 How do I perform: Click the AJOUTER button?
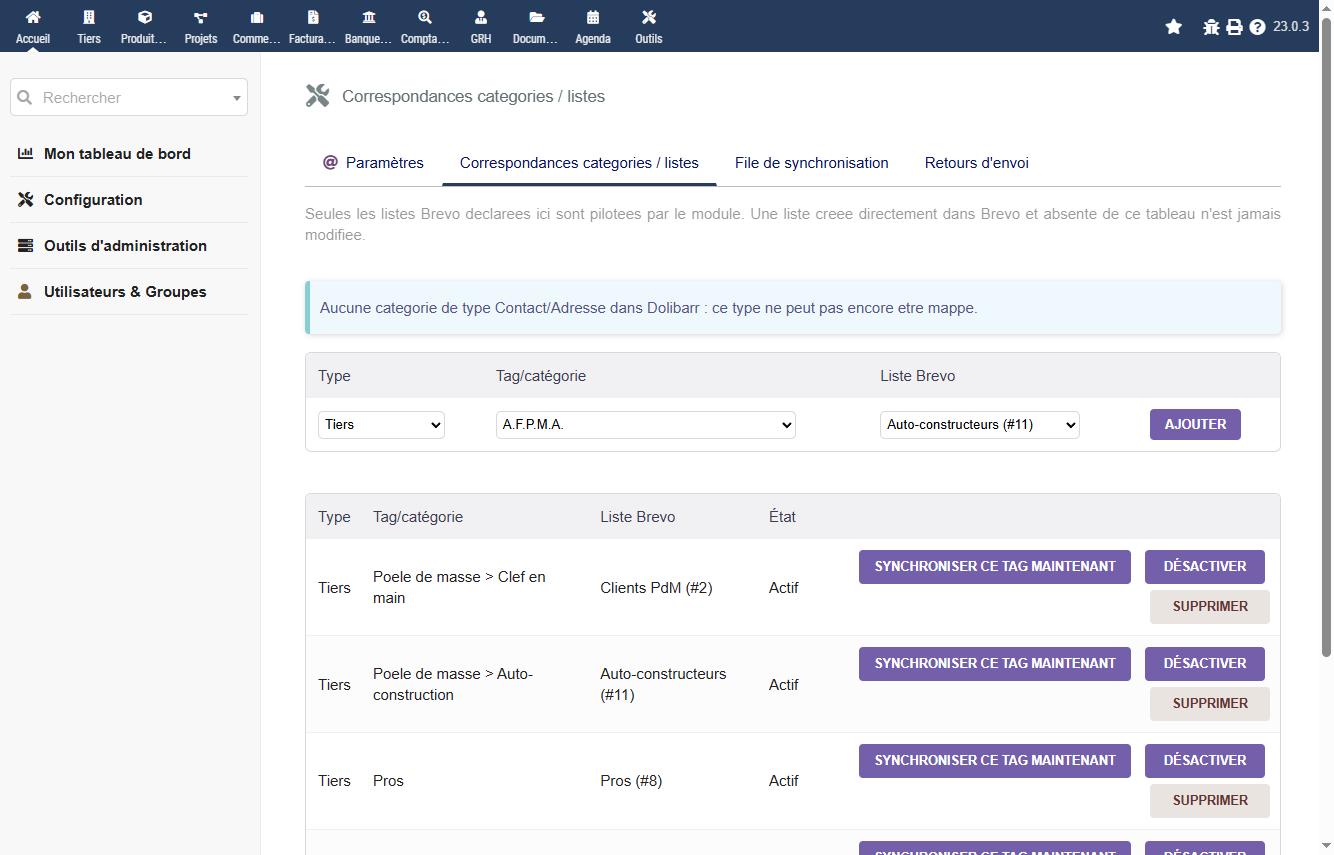(x=1195, y=424)
